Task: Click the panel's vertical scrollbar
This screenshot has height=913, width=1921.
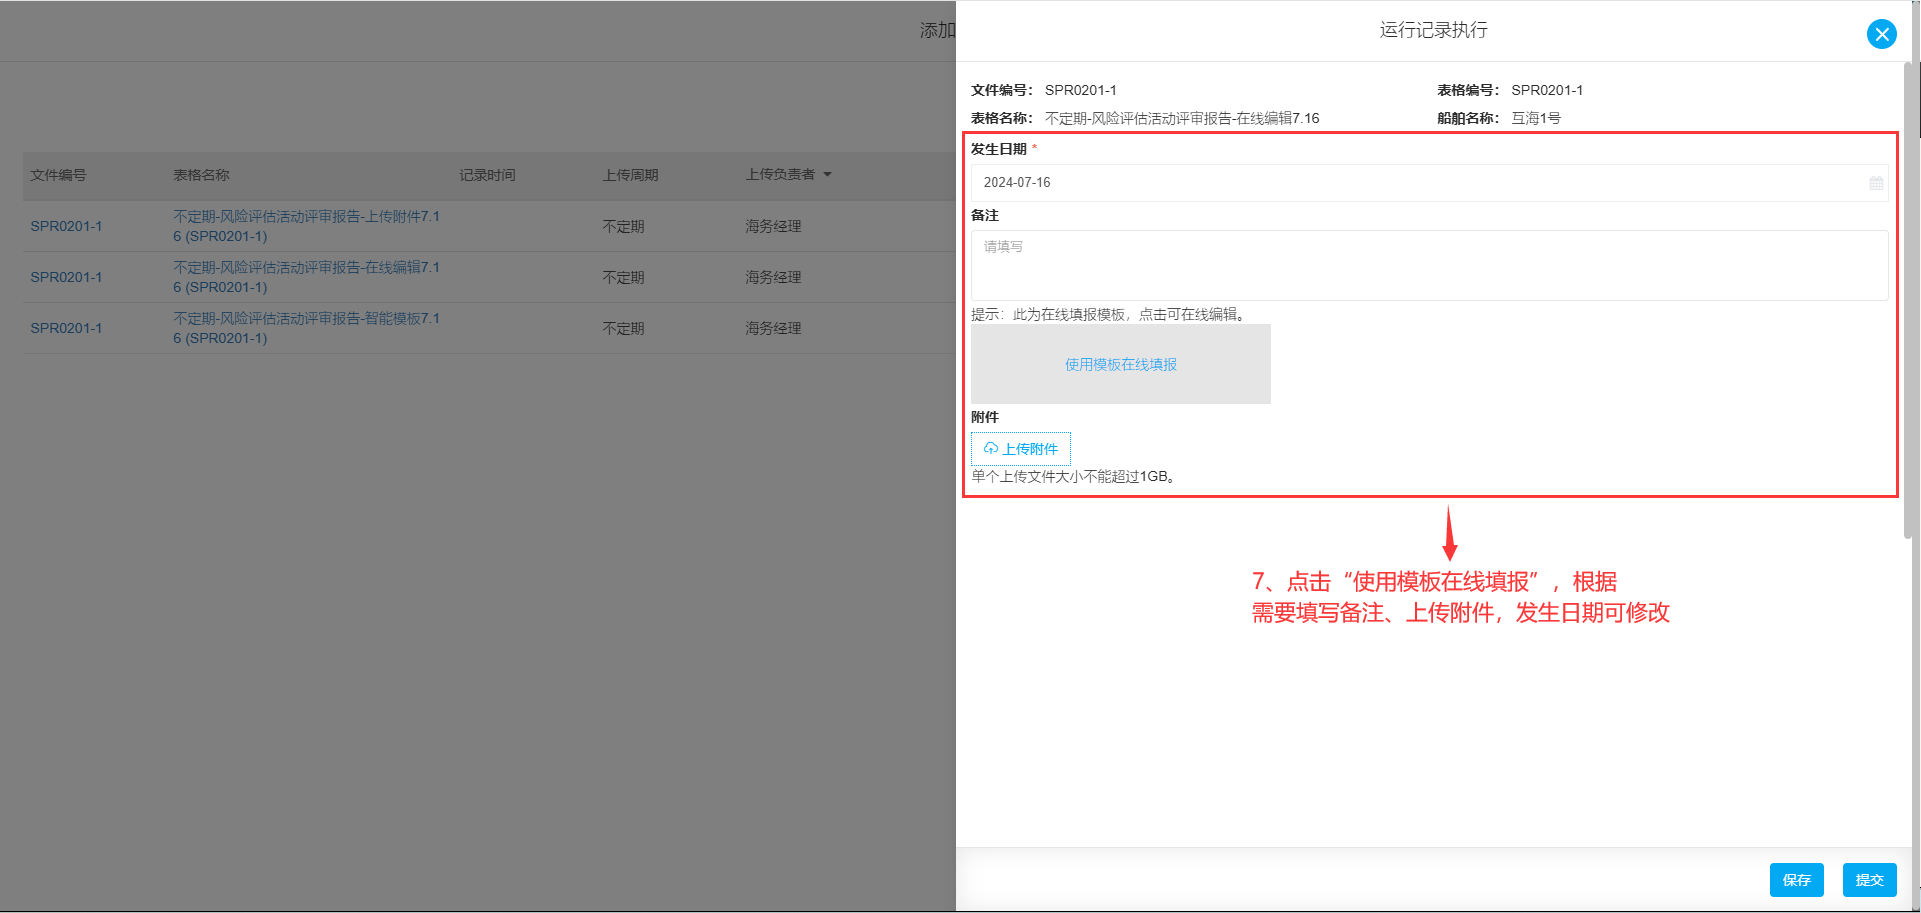Action: (1908, 300)
